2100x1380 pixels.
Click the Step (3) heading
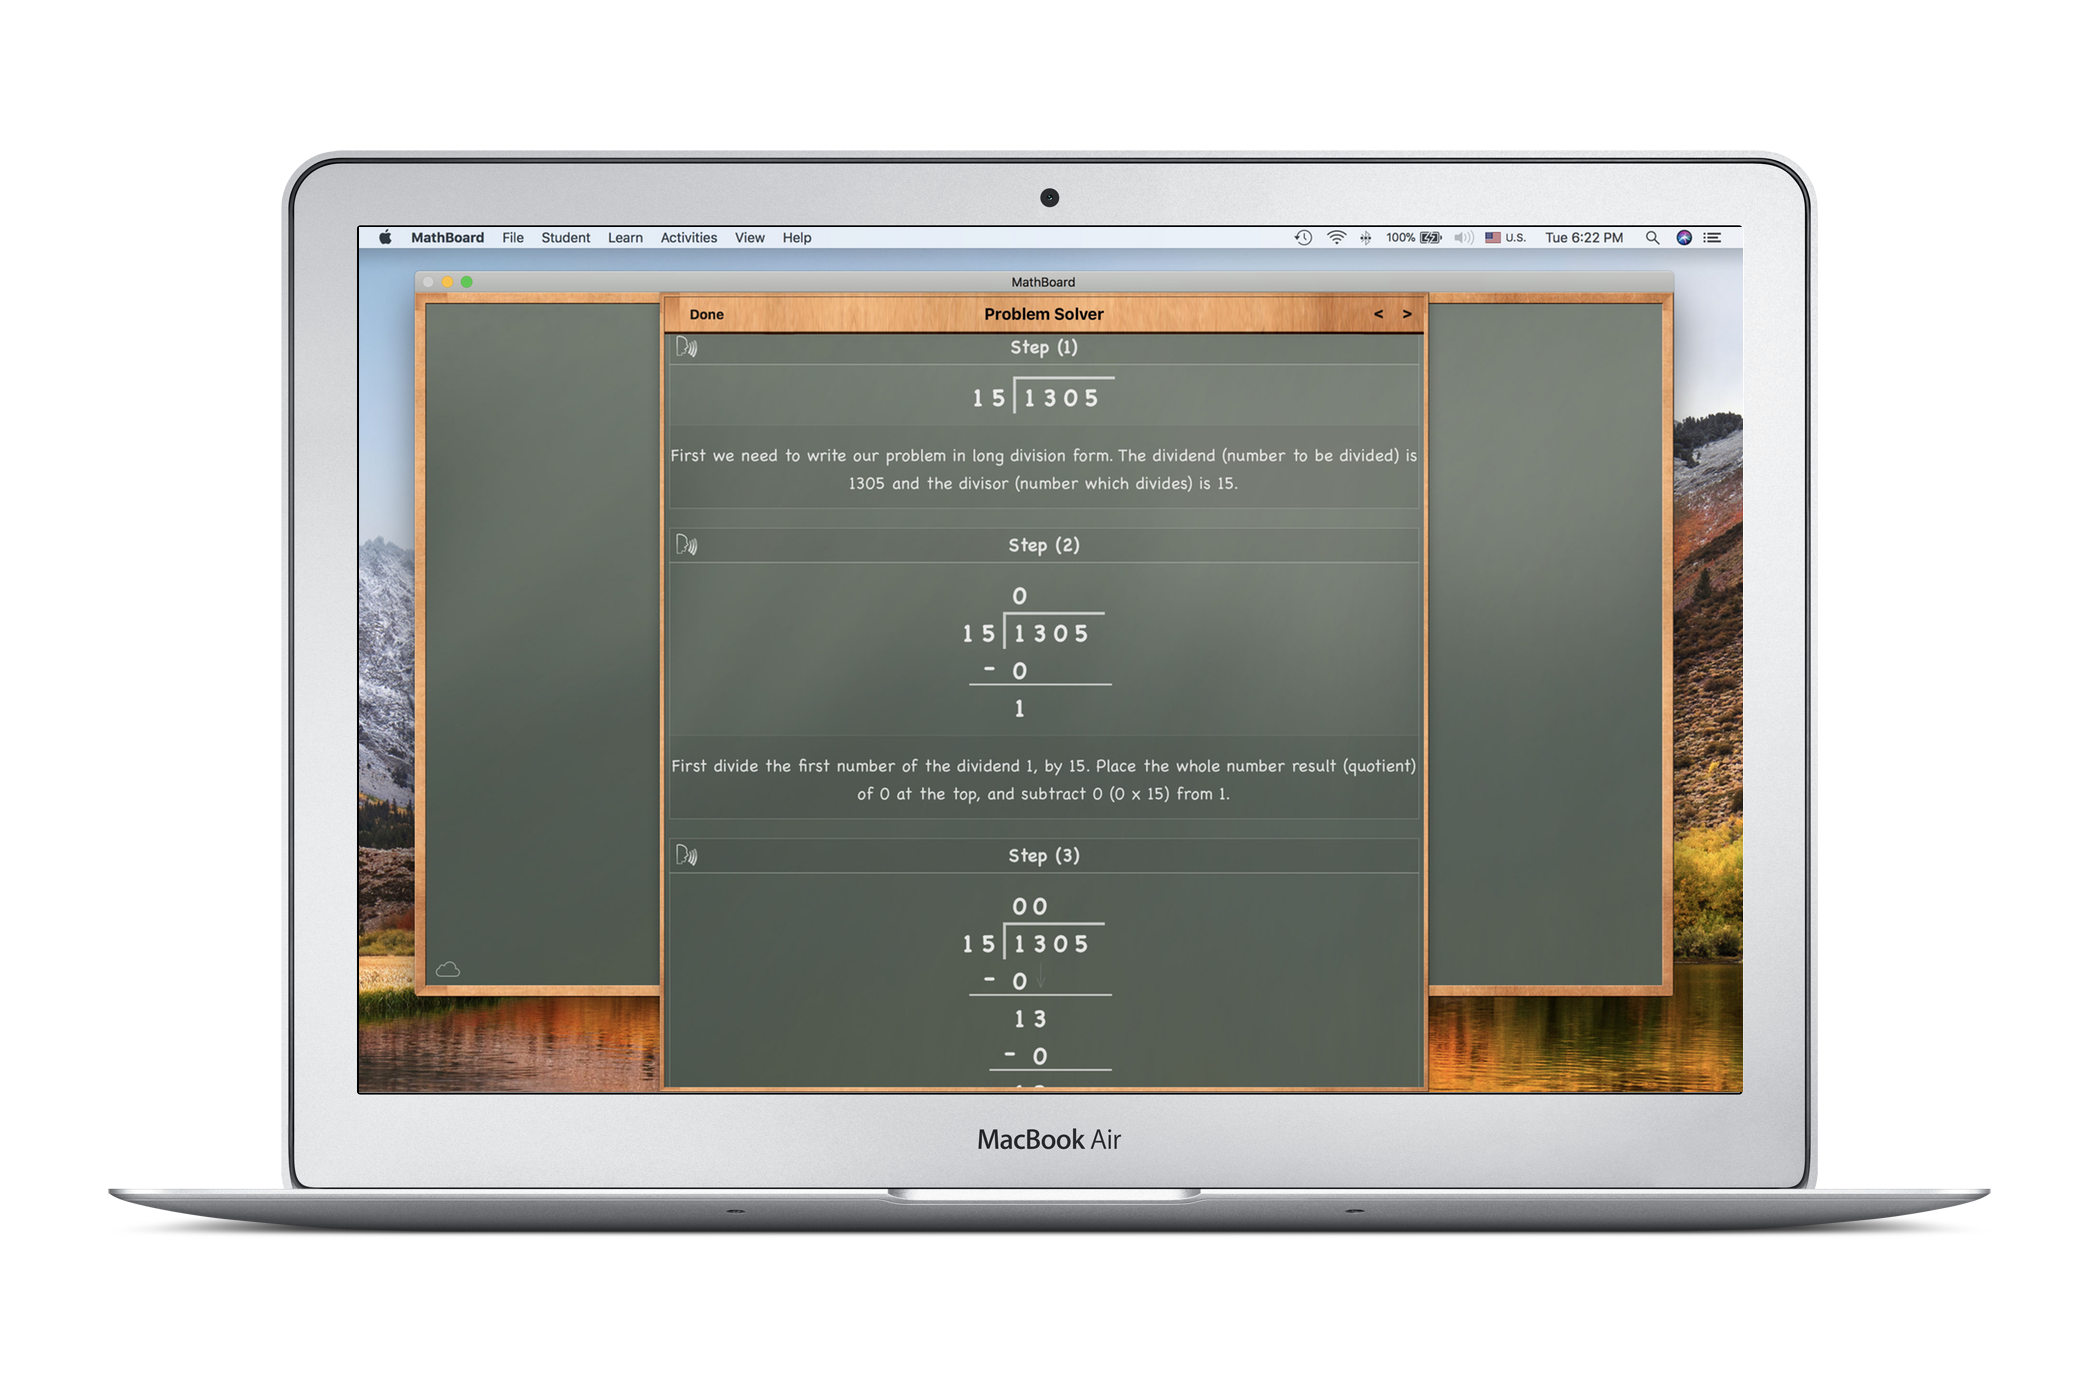[1044, 855]
